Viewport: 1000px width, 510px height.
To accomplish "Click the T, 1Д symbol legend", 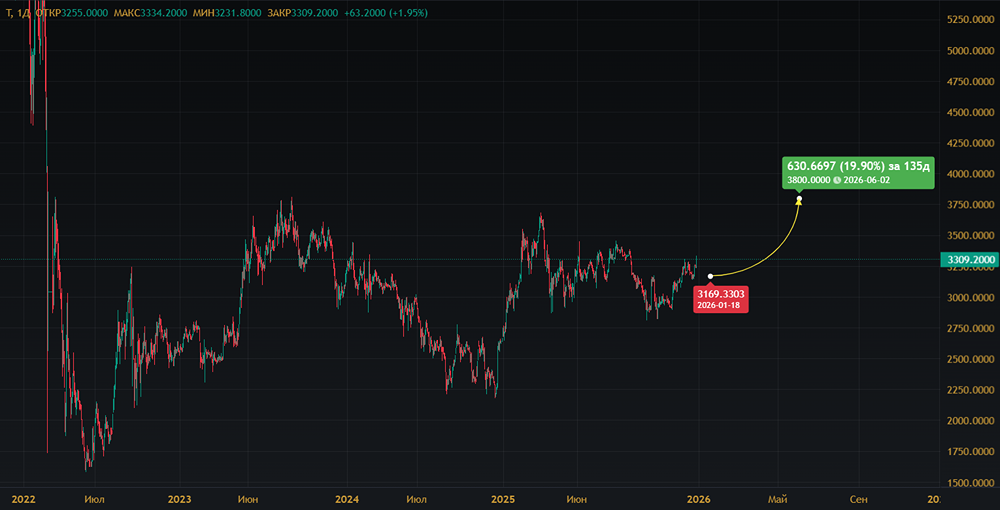I will tap(18, 13).
